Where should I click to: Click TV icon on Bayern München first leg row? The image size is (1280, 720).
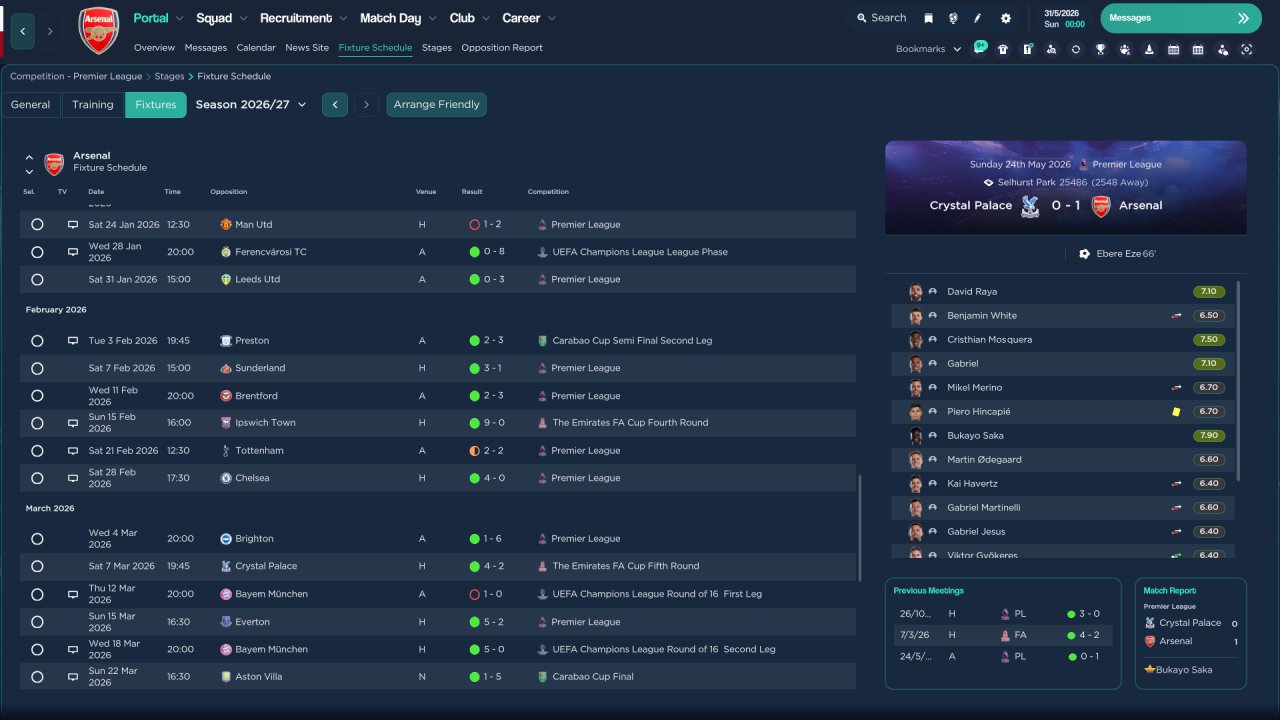click(72, 594)
